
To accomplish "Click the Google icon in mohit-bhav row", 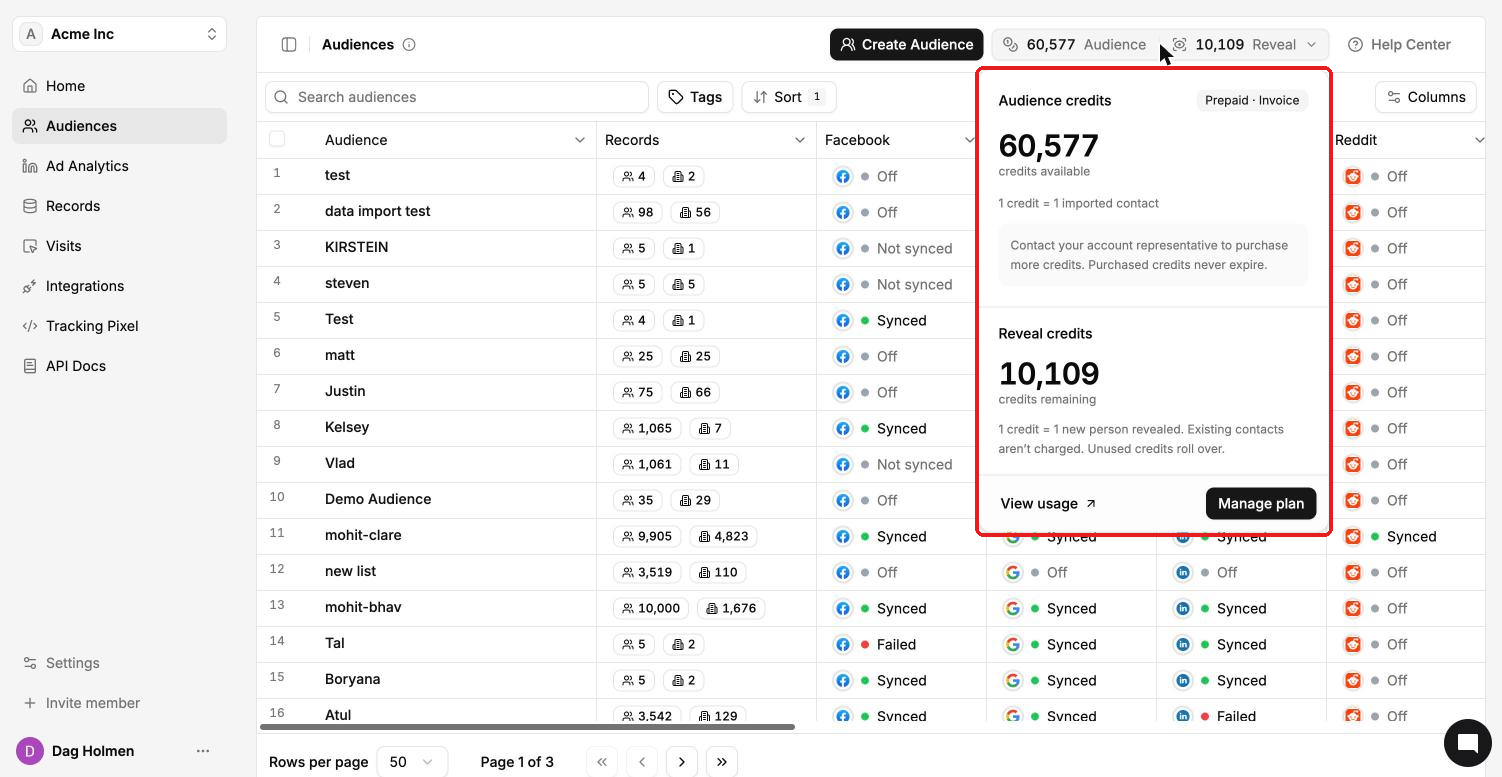I will 1013,608.
